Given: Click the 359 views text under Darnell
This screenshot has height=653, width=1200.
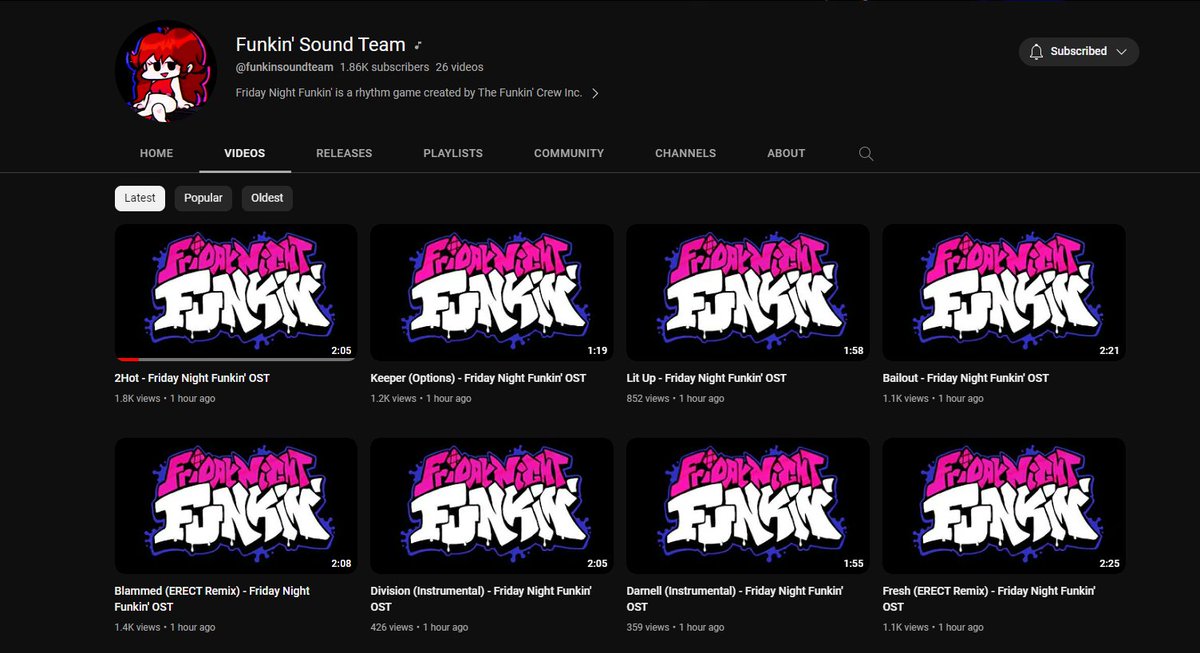Looking at the screenshot, I should 648,628.
